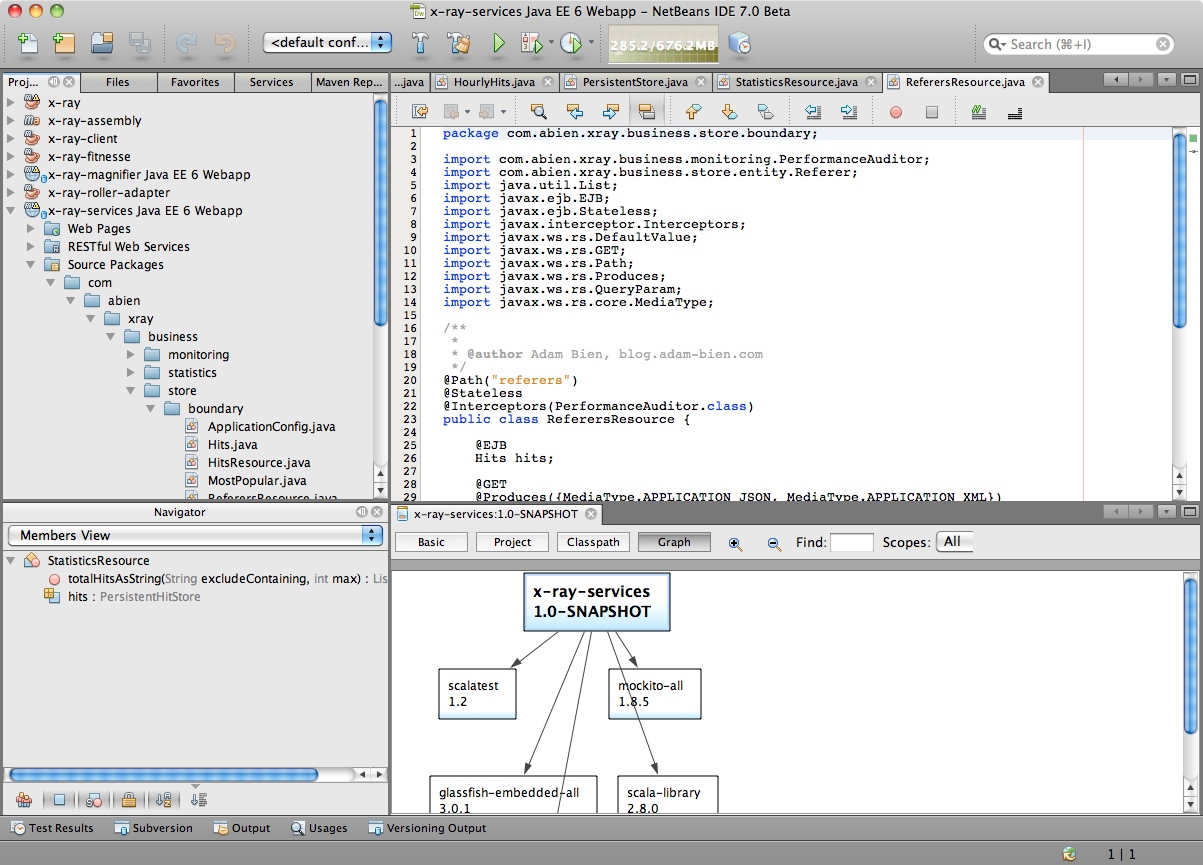The height and width of the screenshot is (865, 1203).
Task: Toggle Sort by Name in Navigator
Action: (x=164, y=799)
